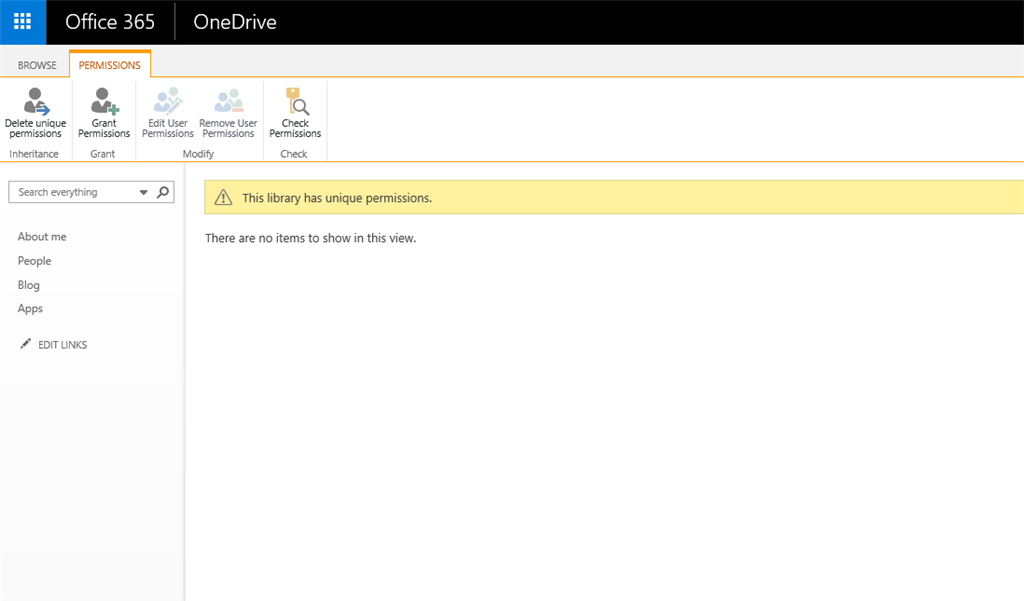
Task: Click 'This library has unique permissions.' text
Action: point(337,198)
